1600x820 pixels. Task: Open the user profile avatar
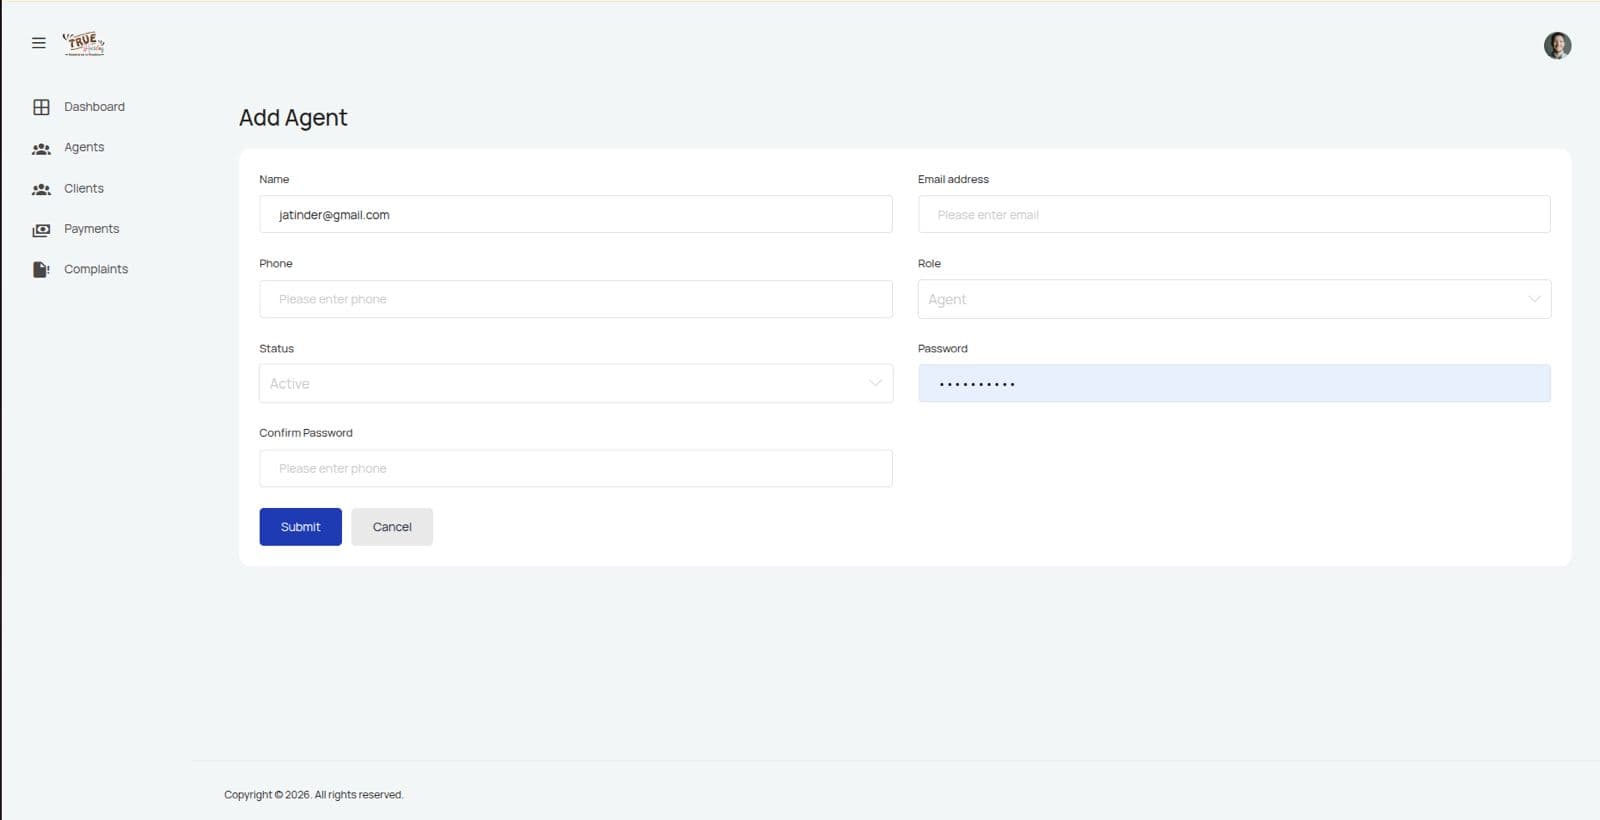coord(1557,45)
